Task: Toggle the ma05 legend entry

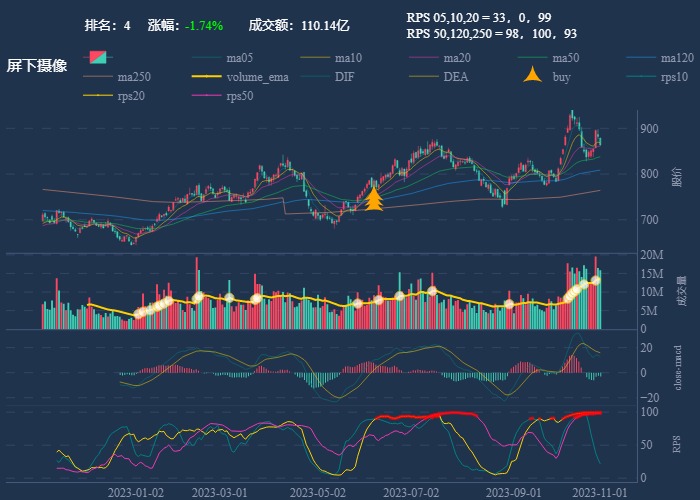Action: coord(222,58)
